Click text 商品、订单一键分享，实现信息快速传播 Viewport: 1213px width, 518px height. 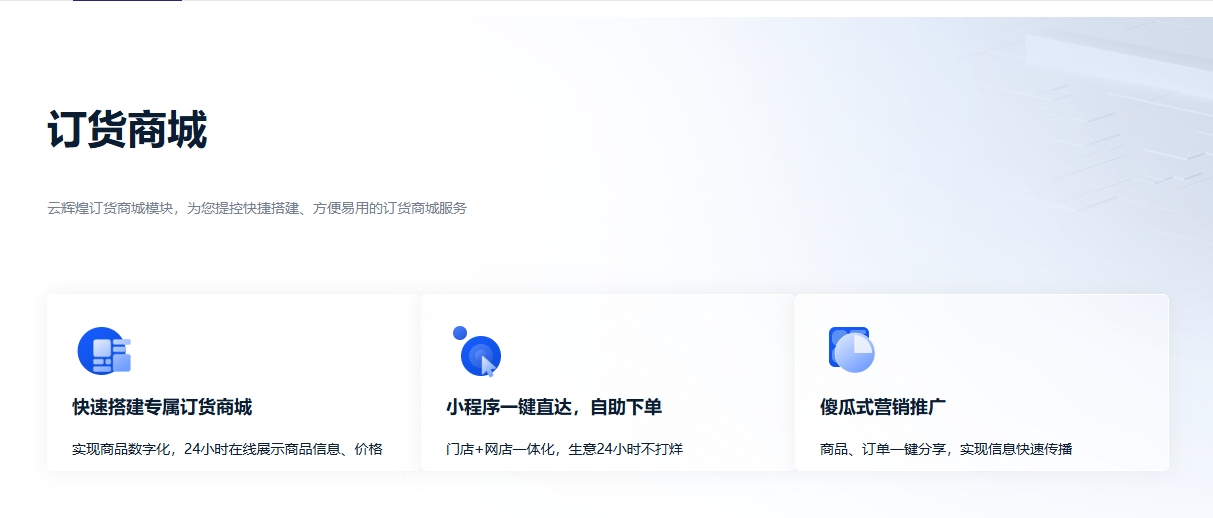tap(946, 449)
